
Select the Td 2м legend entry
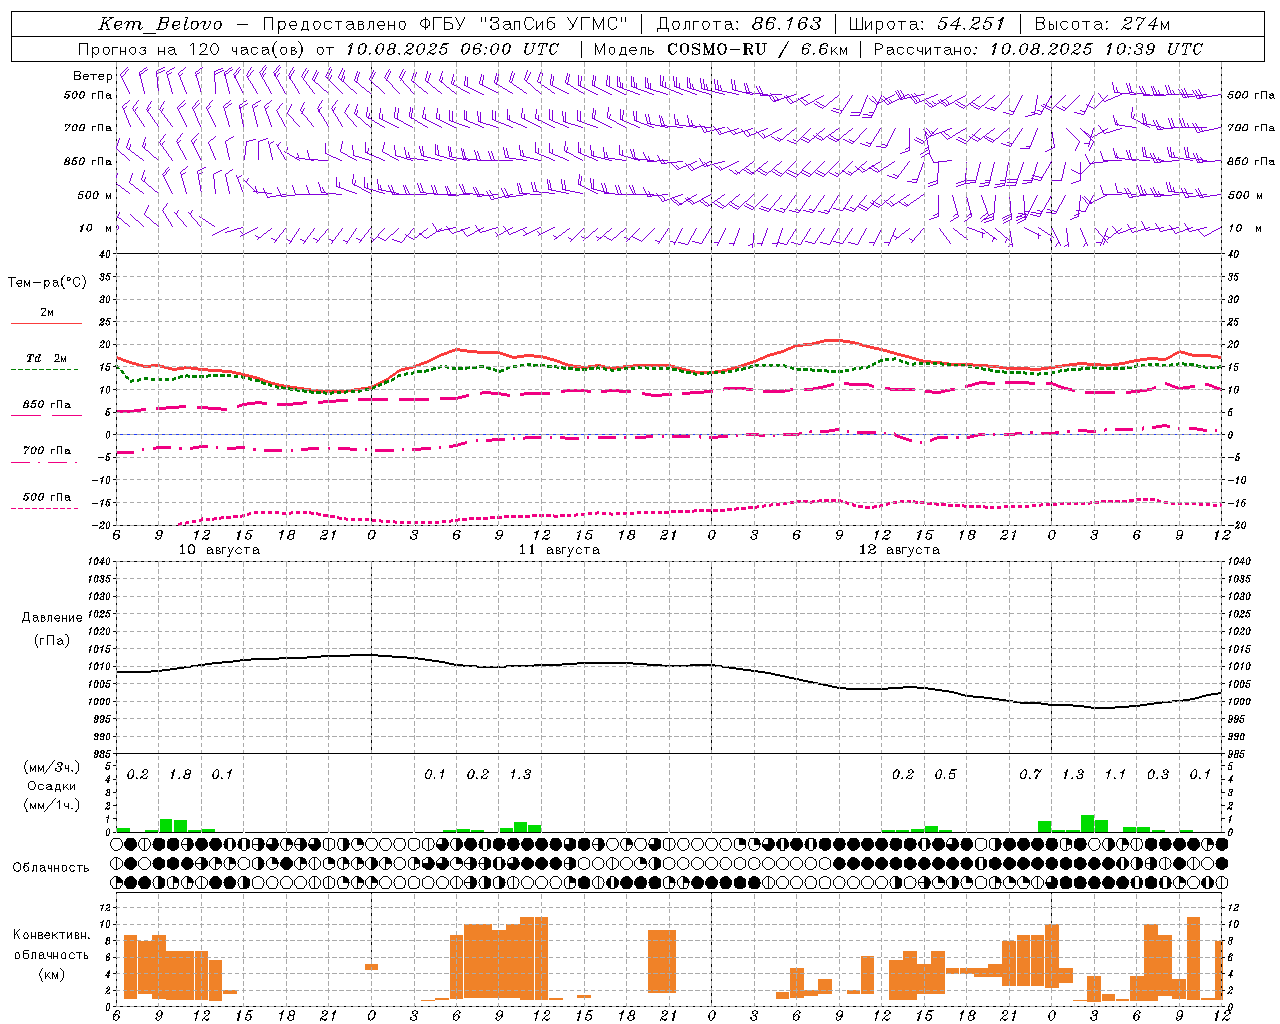pyautogui.click(x=47, y=358)
